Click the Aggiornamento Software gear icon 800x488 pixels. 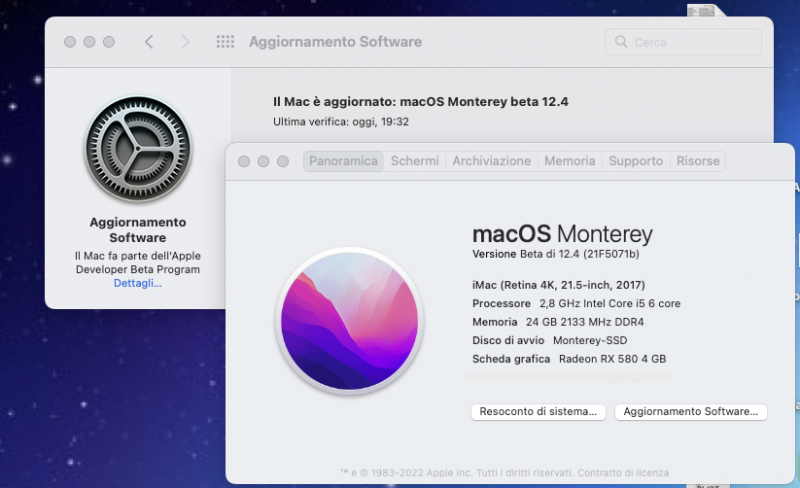(x=138, y=149)
